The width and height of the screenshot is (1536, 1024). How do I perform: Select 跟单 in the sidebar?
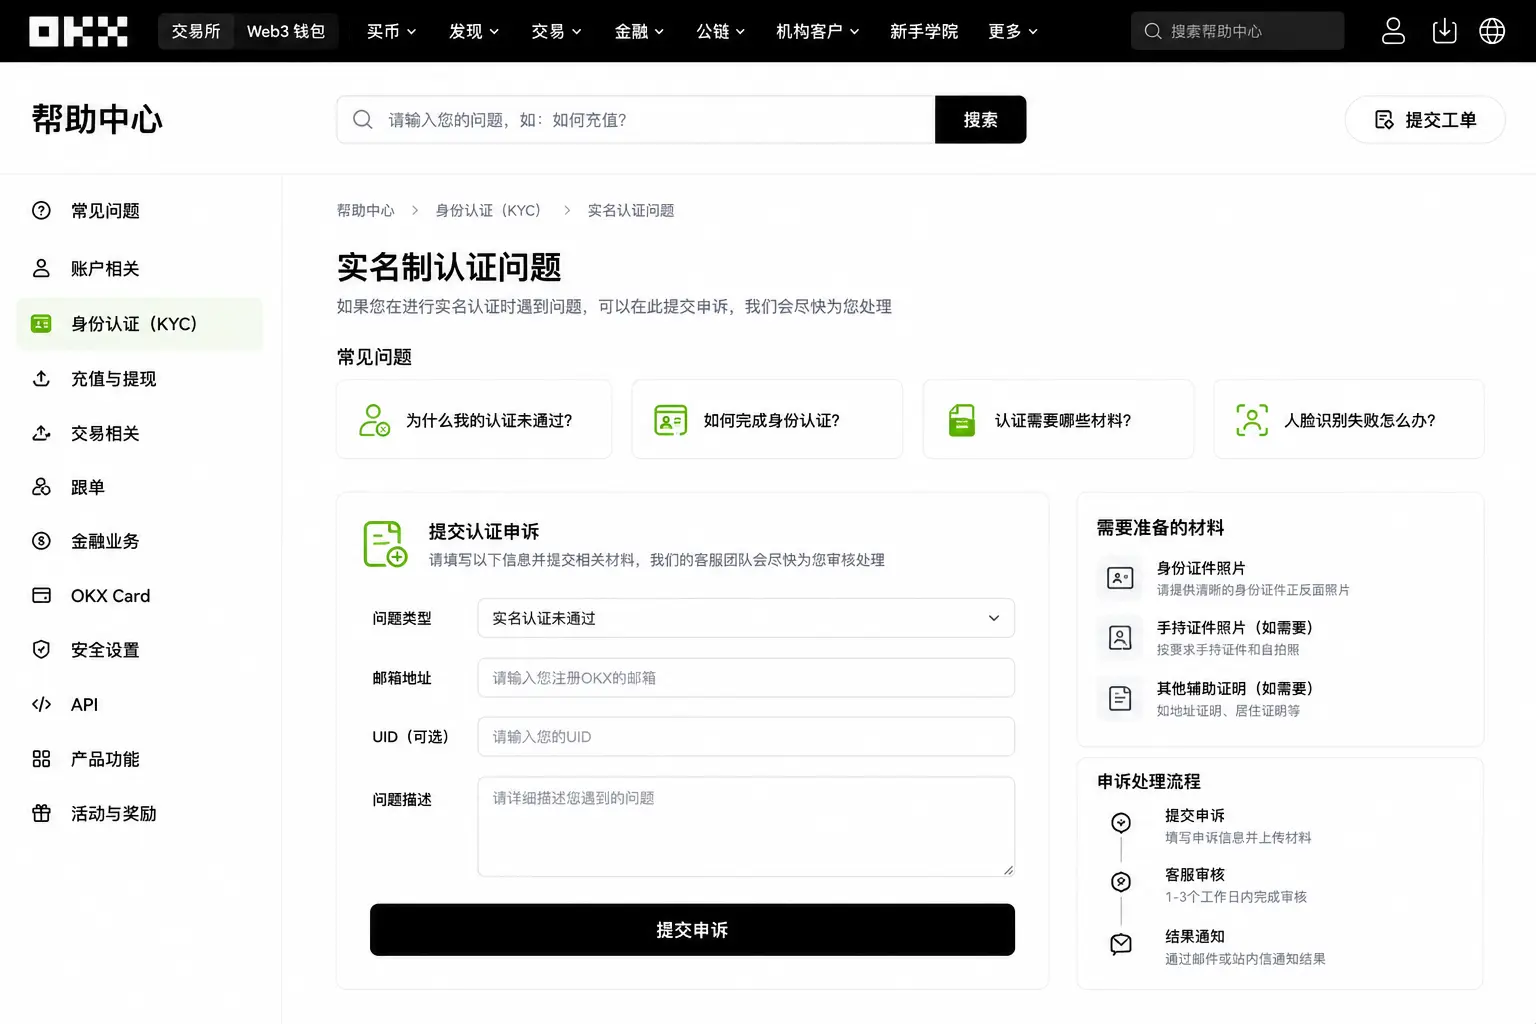pyautogui.click(x=140, y=487)
